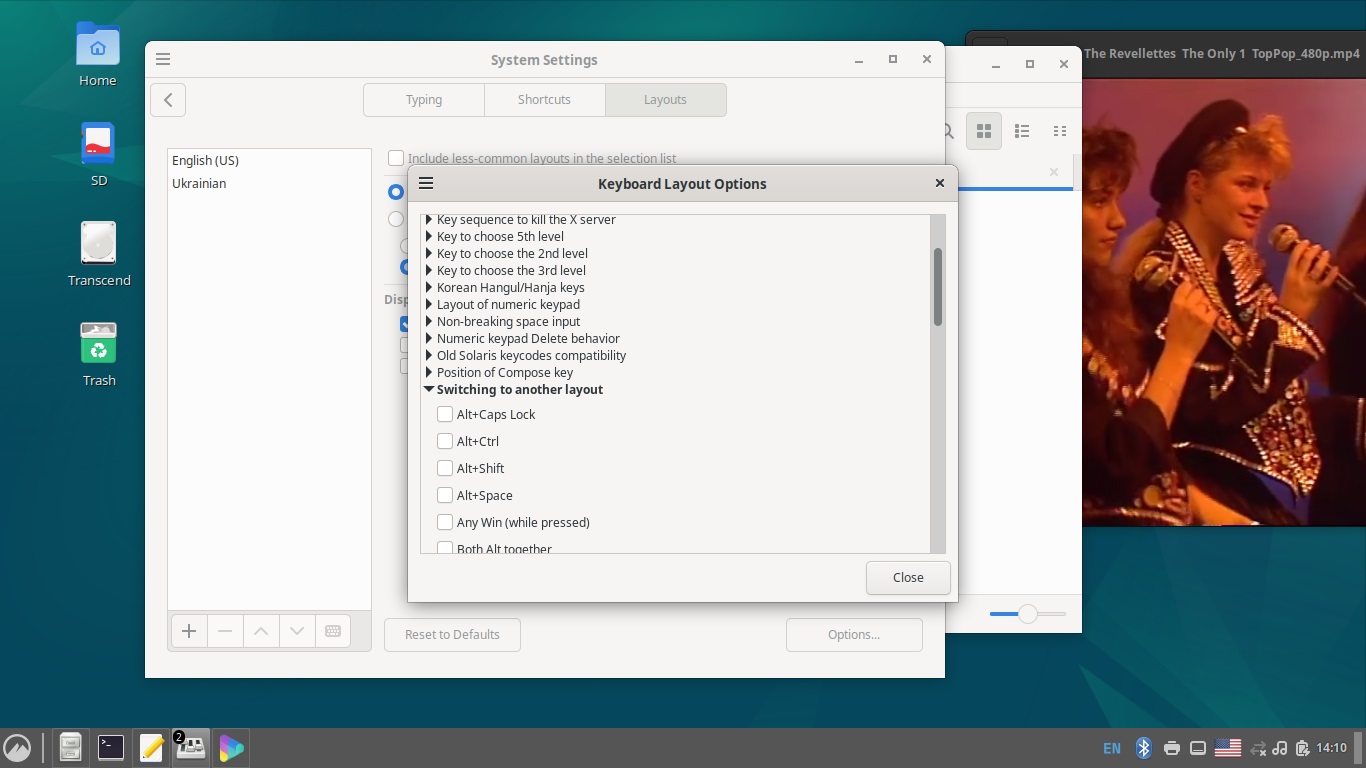Click the Bluetooth tray icon
This screenshot has width=1366, height=768.
[1144, 747]
